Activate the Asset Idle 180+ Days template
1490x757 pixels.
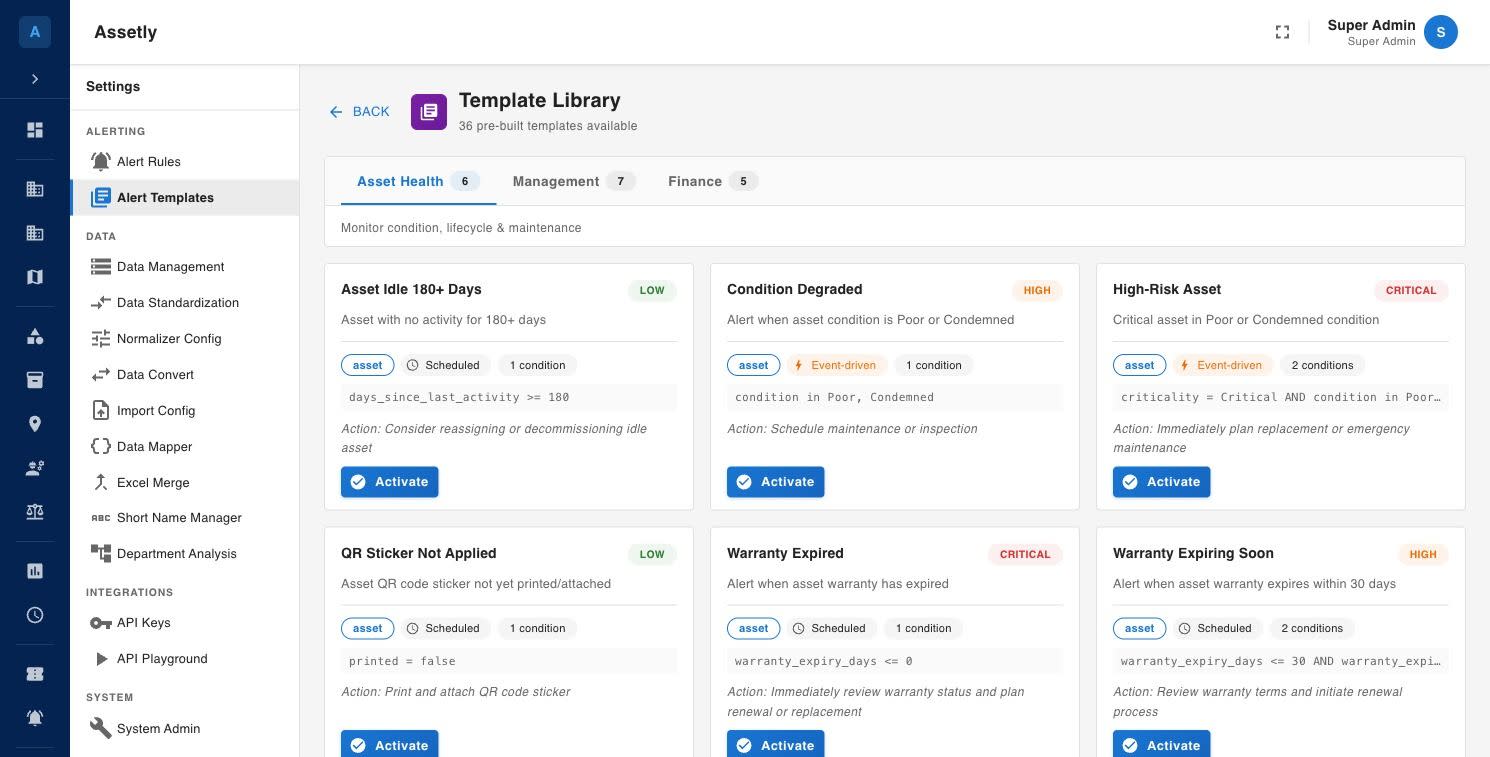[x=390, y=482]
